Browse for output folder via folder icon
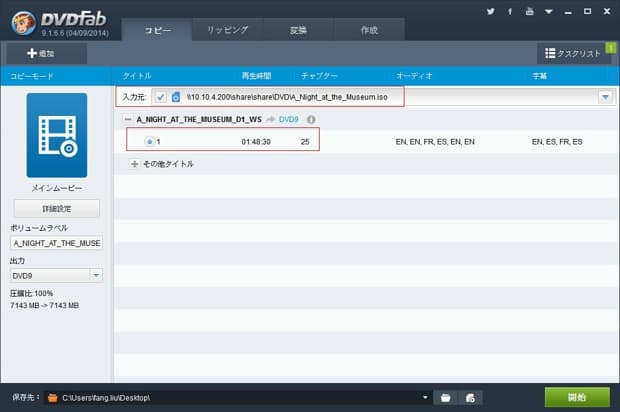620x412 pixels. [446, 397]
